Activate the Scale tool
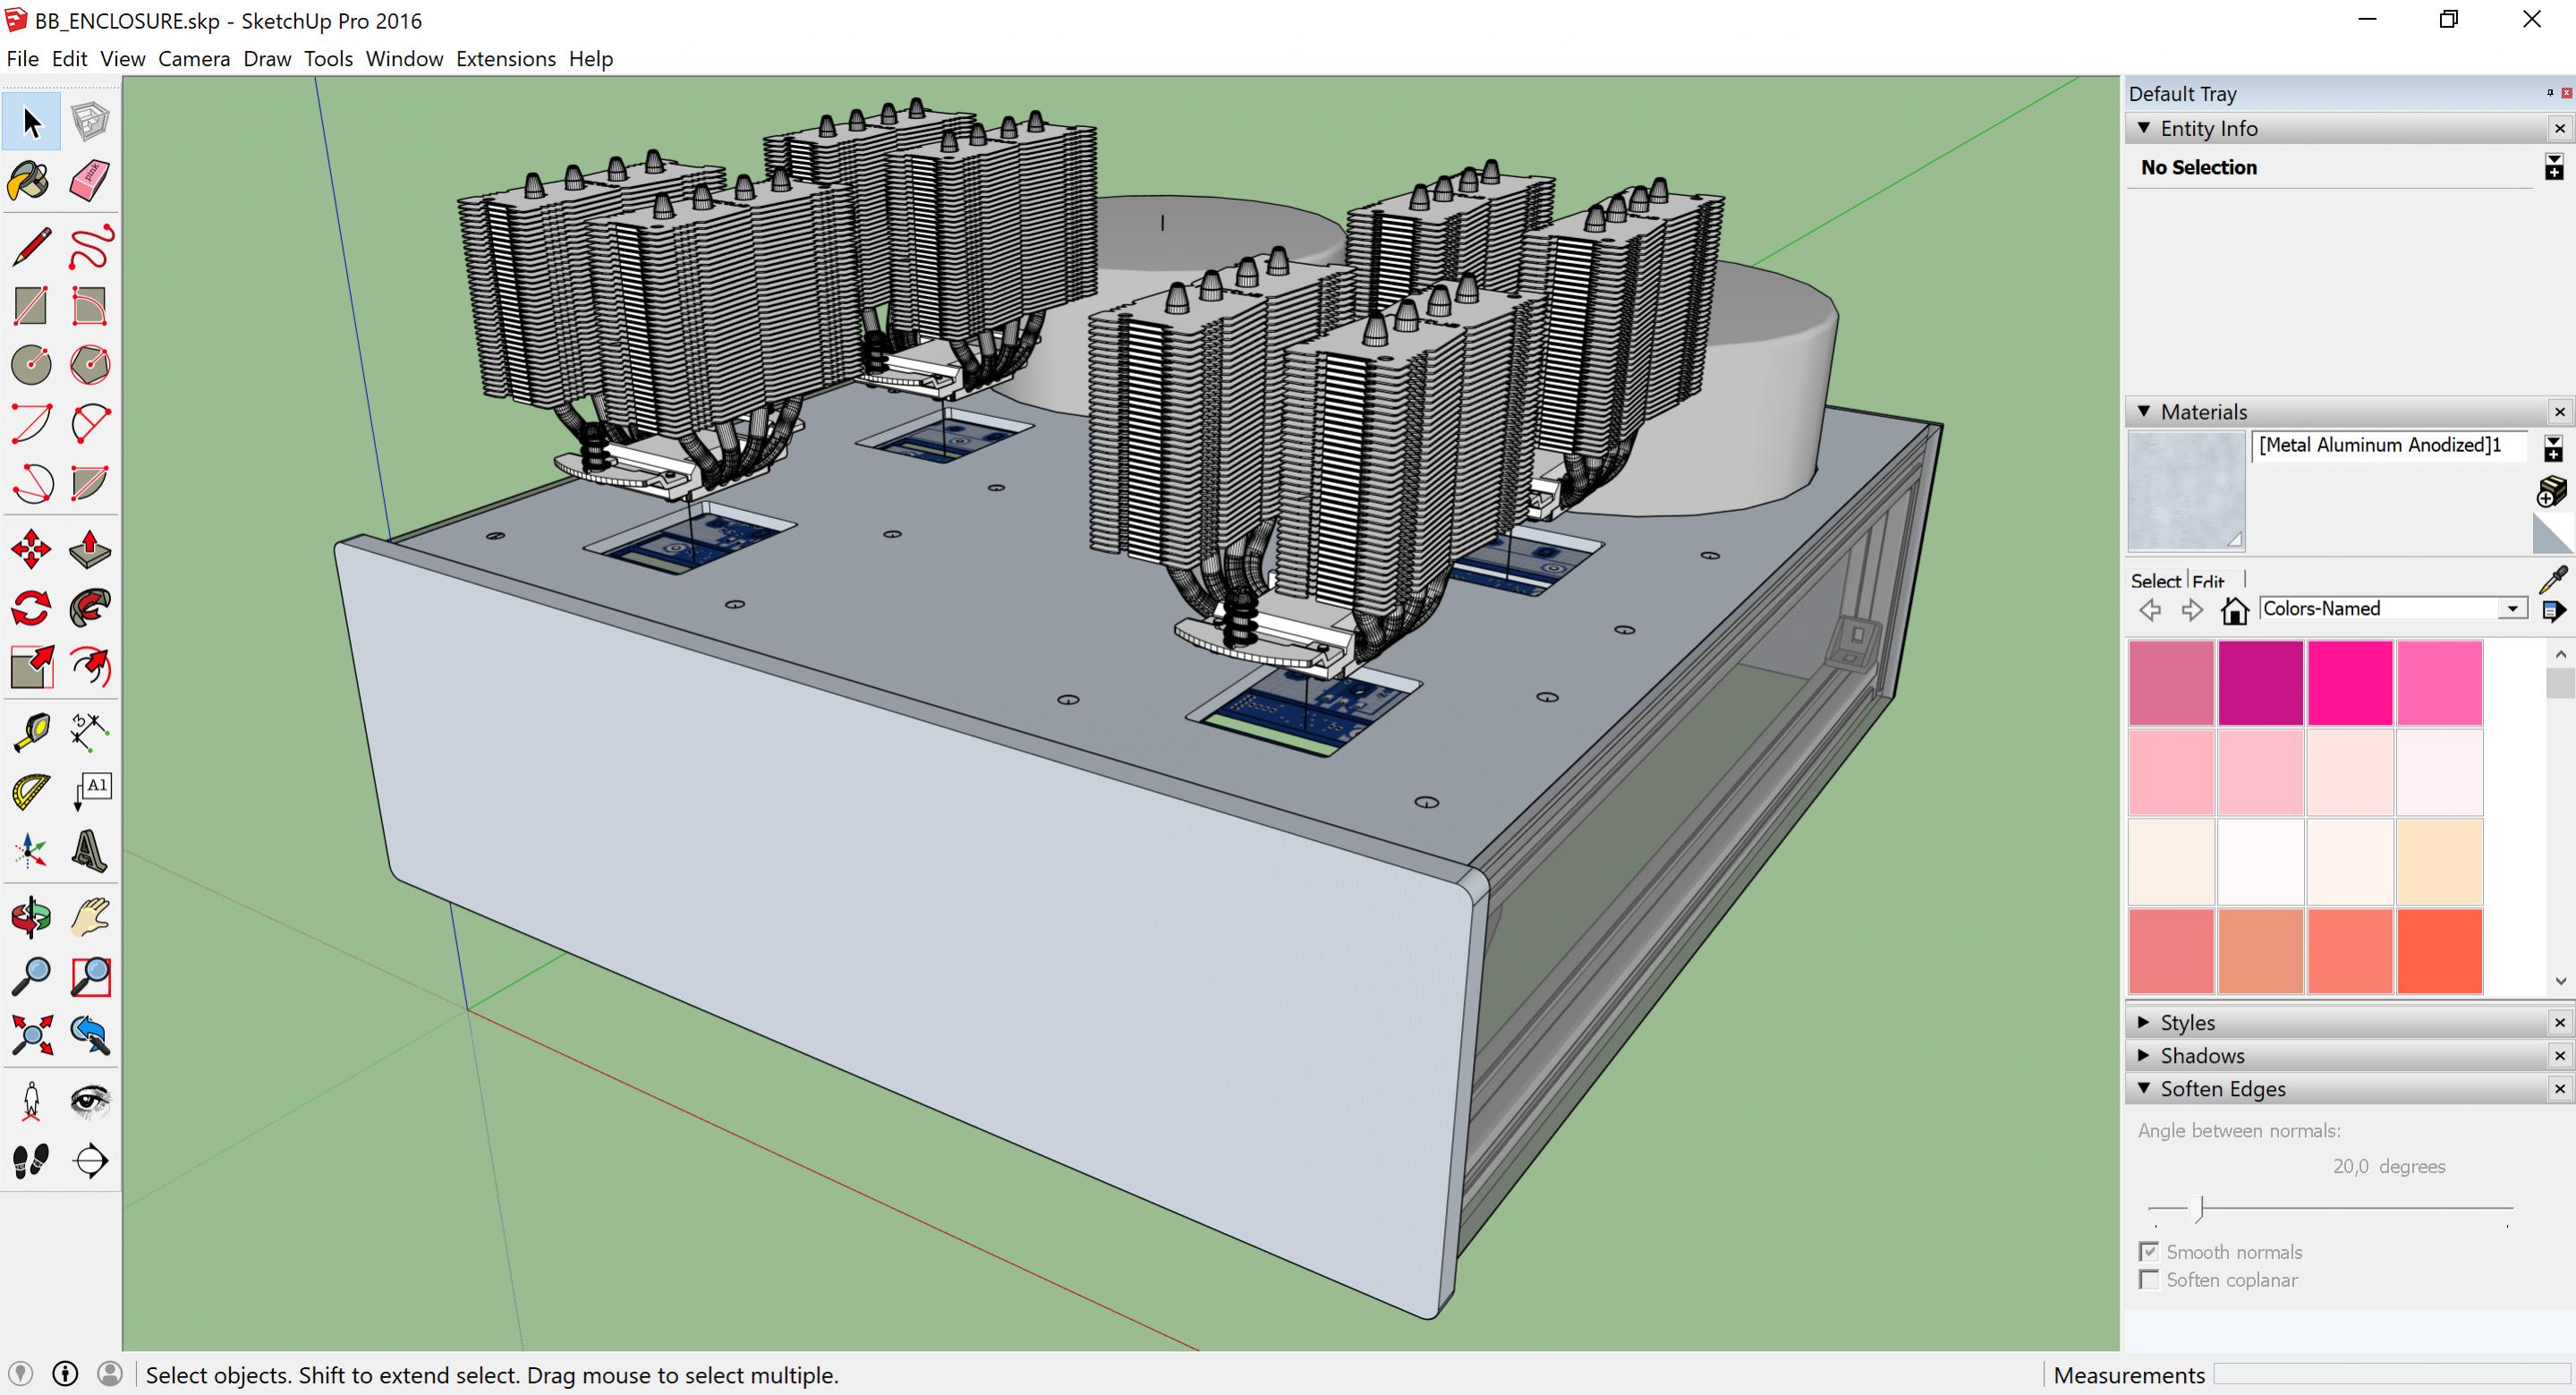 (x=31, y=667)
